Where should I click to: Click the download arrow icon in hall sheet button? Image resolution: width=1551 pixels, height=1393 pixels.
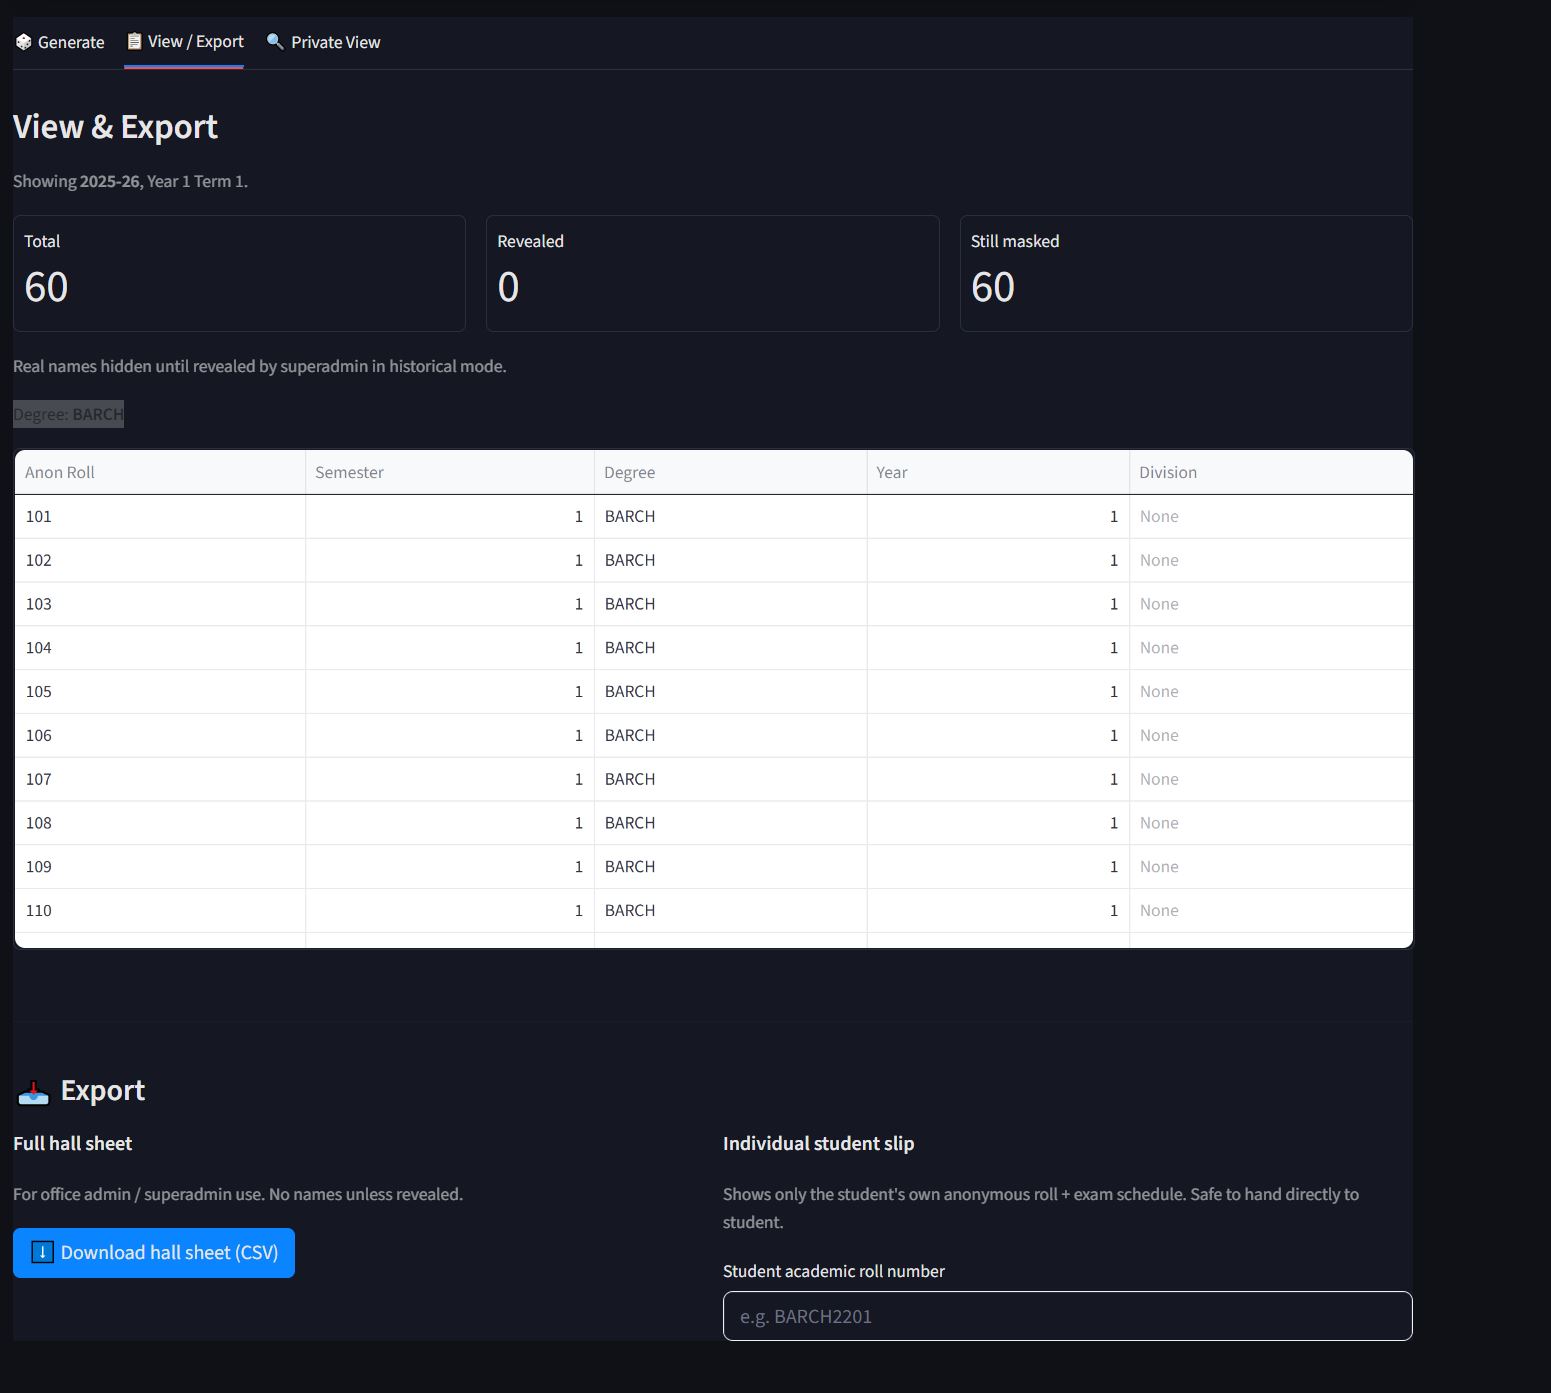(x=42, y=1252)
